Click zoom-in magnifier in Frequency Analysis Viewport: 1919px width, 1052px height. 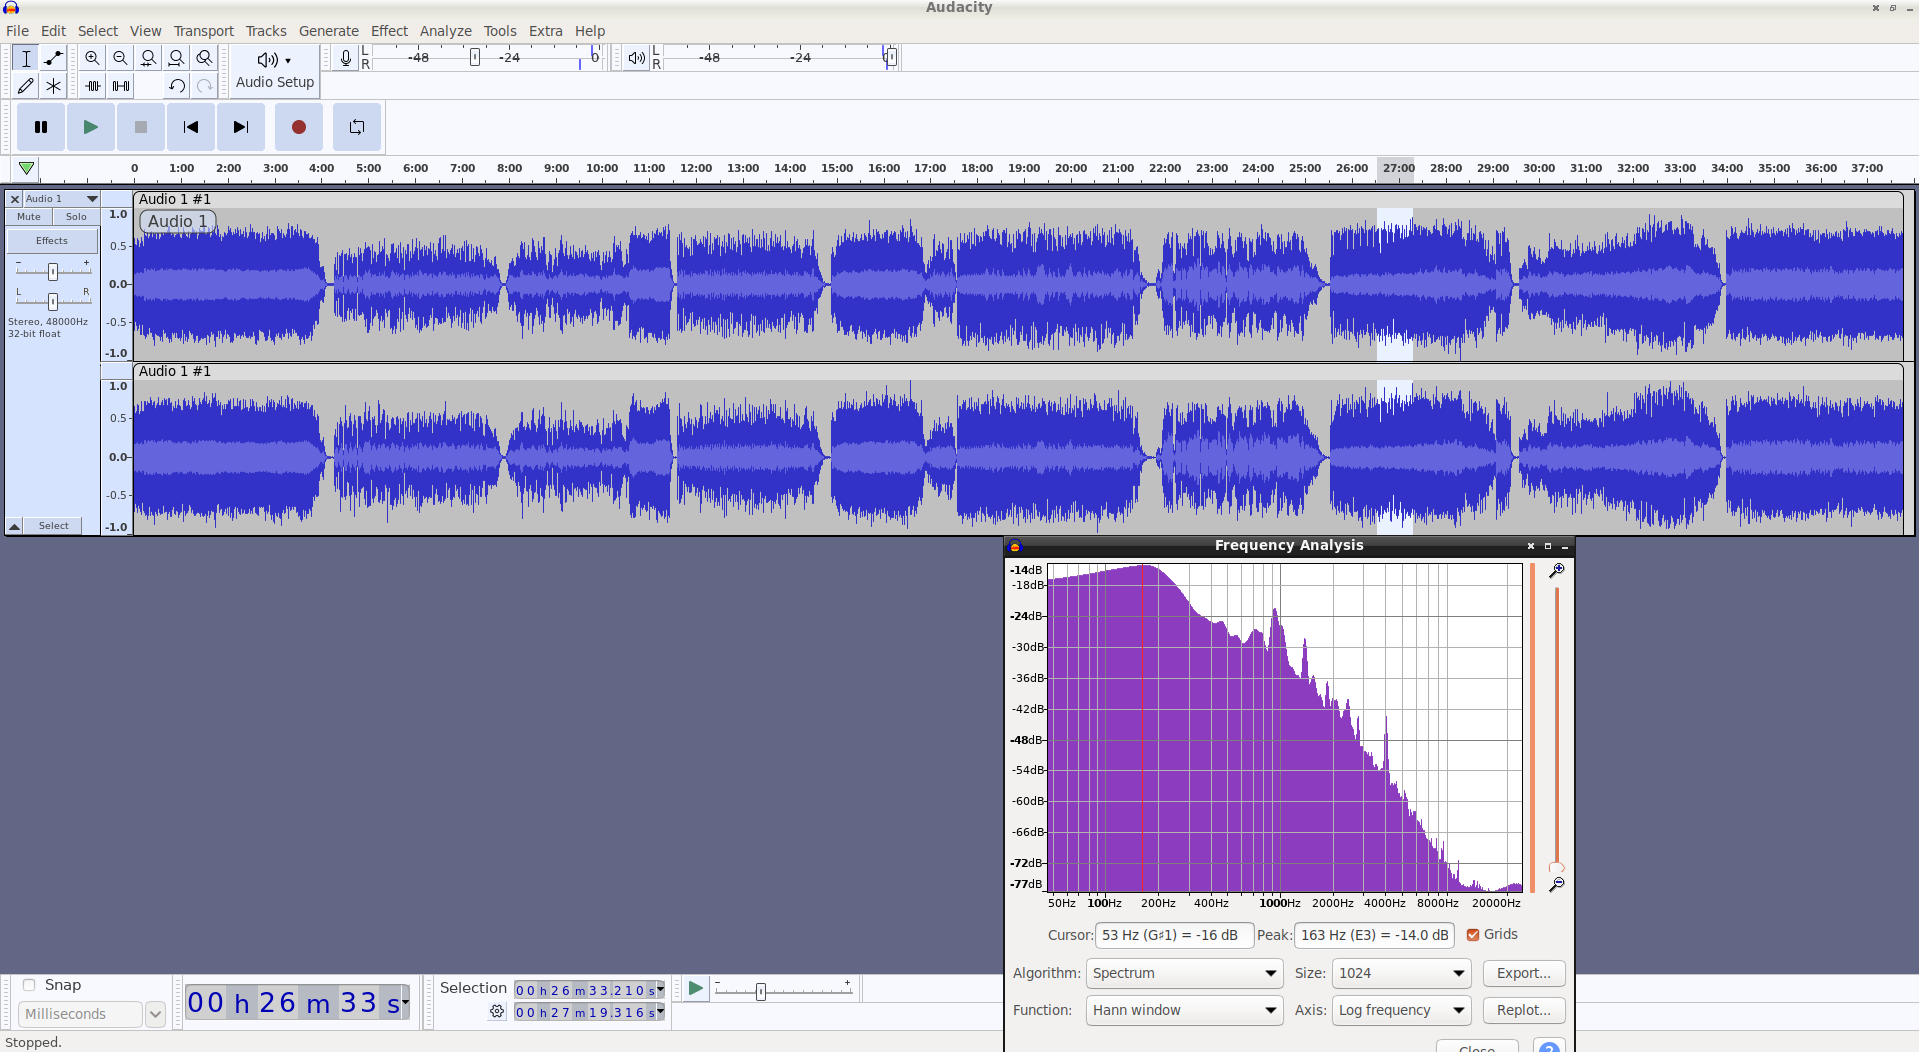(1556, 570)
